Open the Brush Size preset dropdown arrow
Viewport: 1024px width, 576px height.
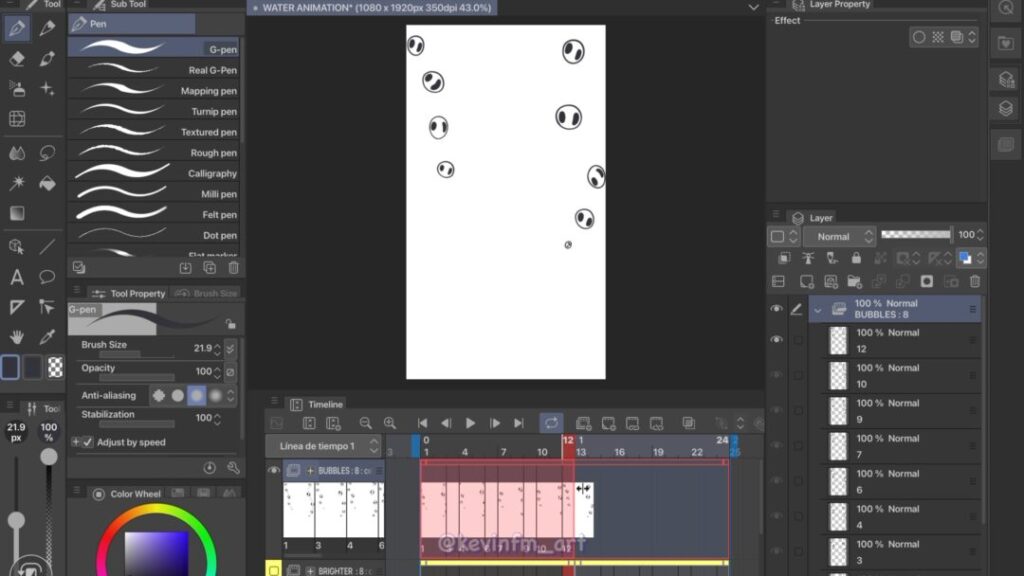pos(231,349)
